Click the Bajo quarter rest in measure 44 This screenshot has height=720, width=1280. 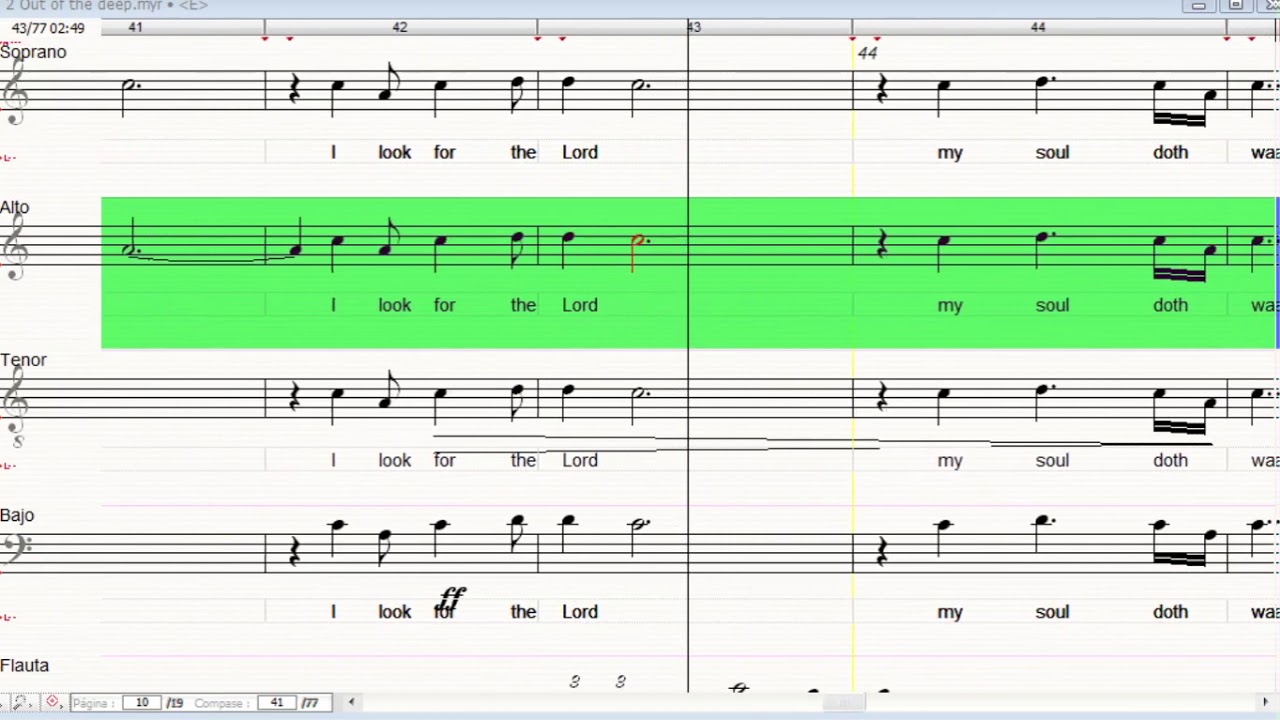pyautogui.click(x=882, y=551)
